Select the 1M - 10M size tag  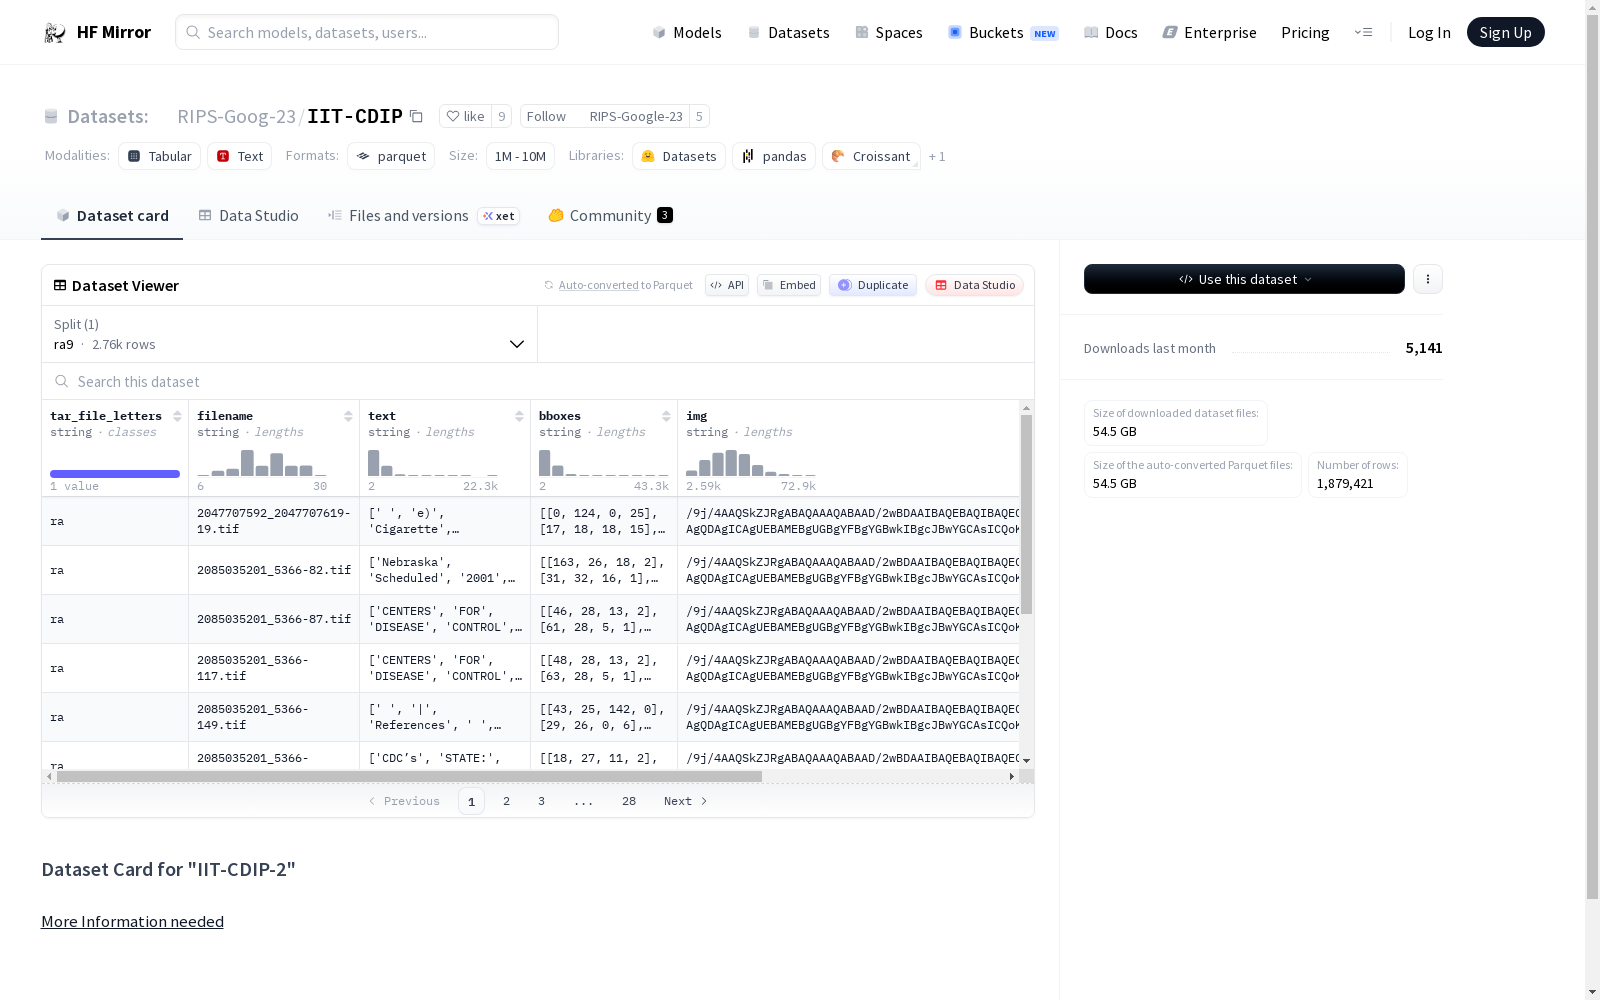[x=520, y=156]
